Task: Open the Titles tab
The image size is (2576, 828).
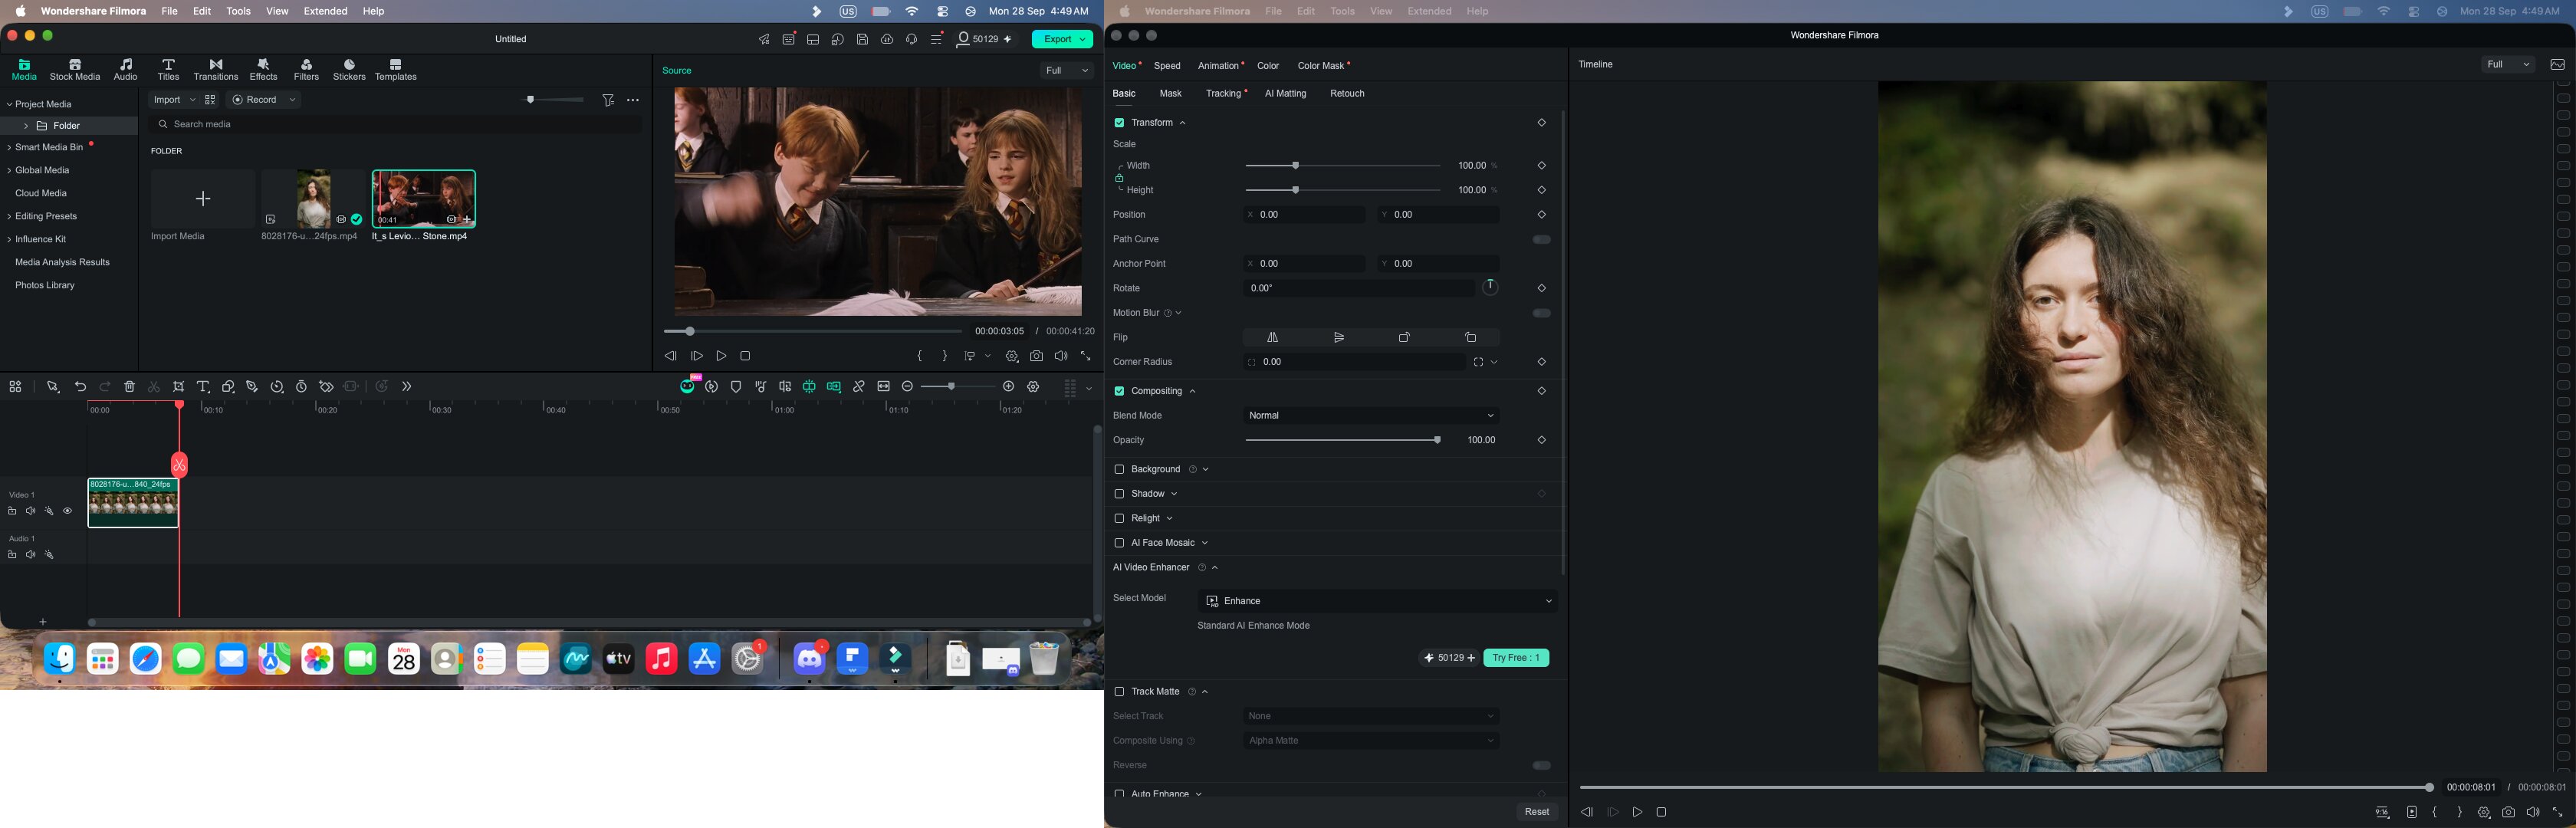Action: point(168,70)
